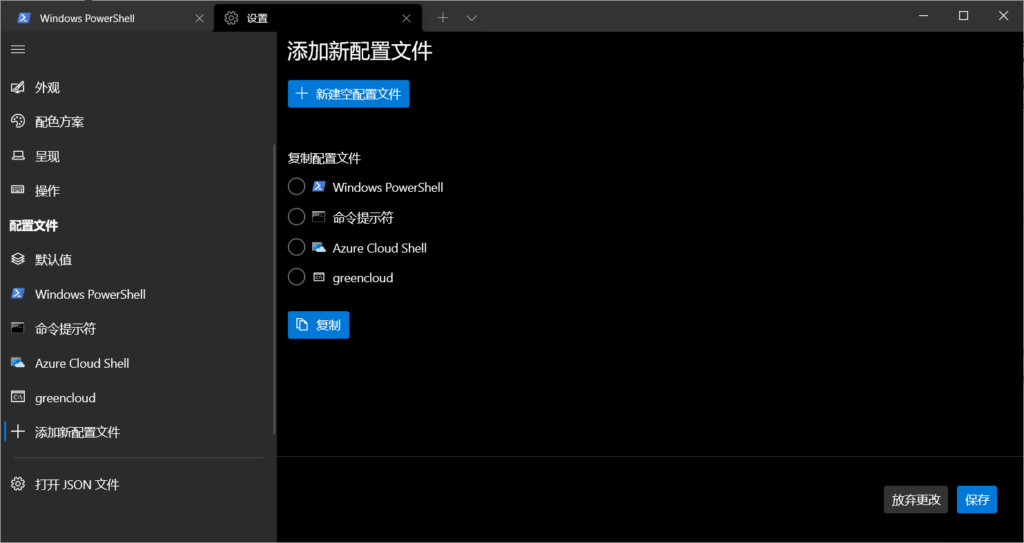
Task: Click the 默认值 layers icon
Action: (x=18, y=259)
